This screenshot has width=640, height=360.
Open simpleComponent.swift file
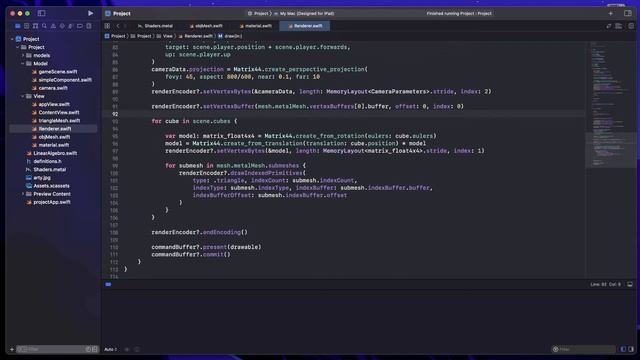pyautogui.click(x=62, y=80)
